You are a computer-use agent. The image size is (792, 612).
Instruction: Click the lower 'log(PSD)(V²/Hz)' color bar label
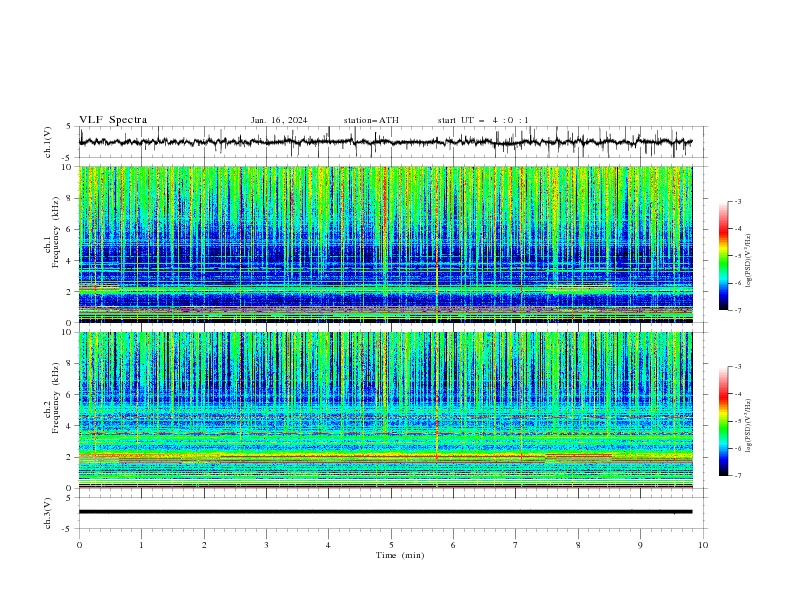point(748,426)
